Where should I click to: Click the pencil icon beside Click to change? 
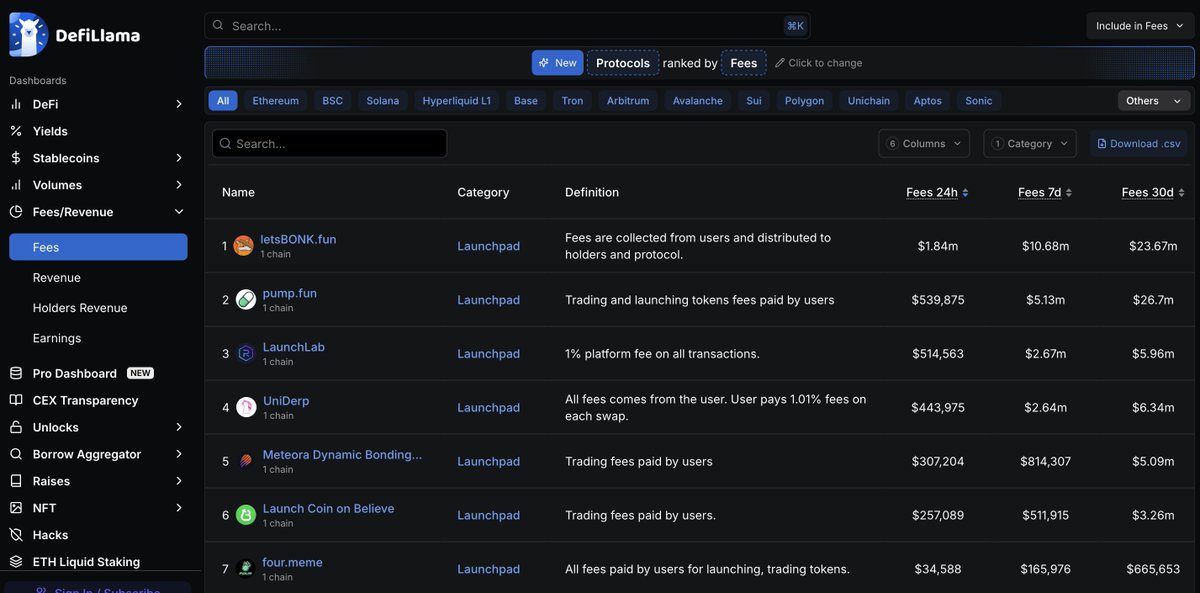(780, 63)
